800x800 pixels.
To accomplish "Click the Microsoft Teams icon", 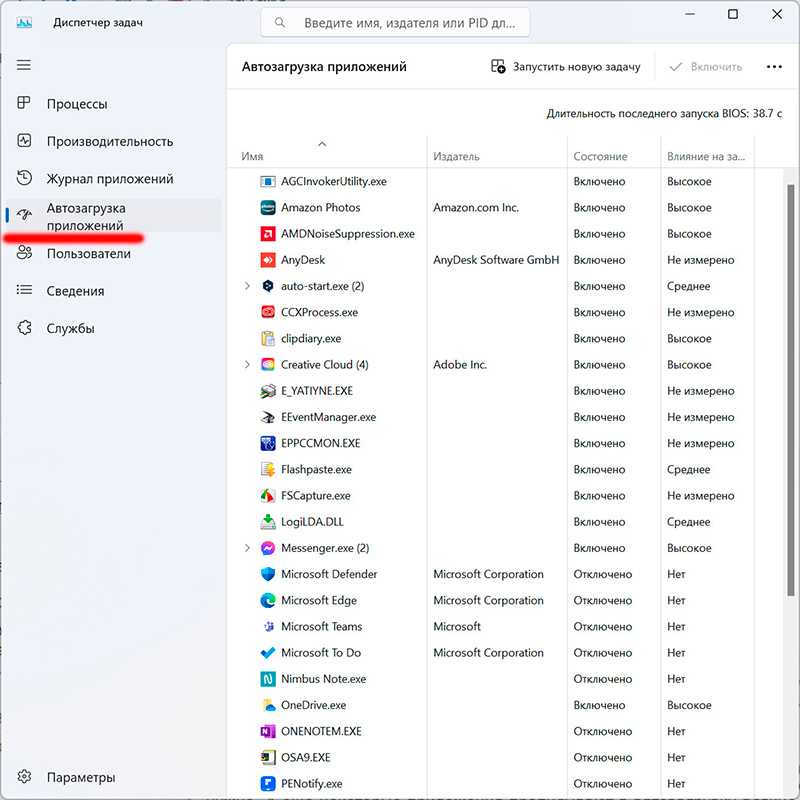I will point(267,627).
